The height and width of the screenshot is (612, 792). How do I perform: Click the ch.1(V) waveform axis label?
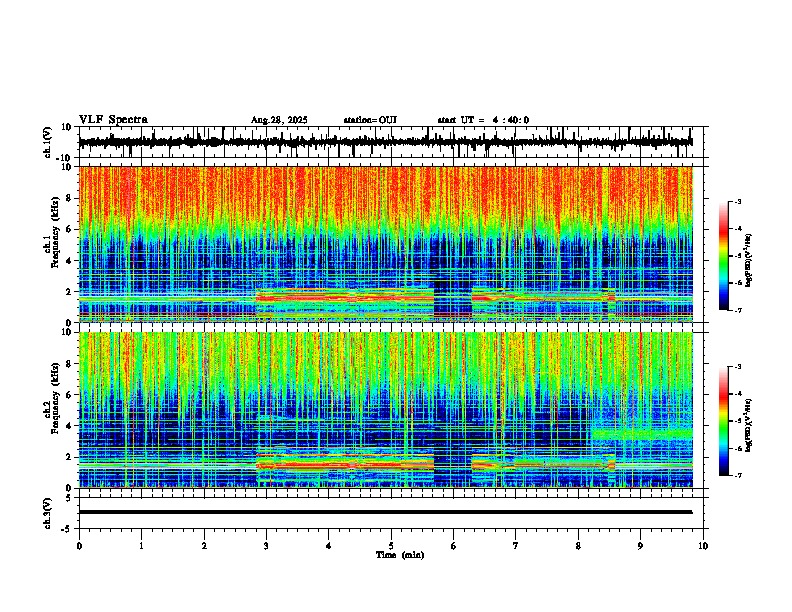[48, 142]
